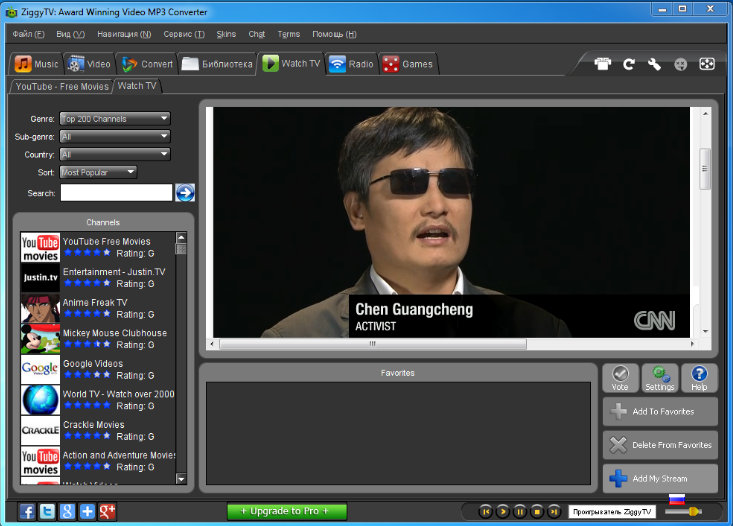This screenshot has width=733, height=526.
Task: Click the blue plus share icon
Action: tap(87, 512)
